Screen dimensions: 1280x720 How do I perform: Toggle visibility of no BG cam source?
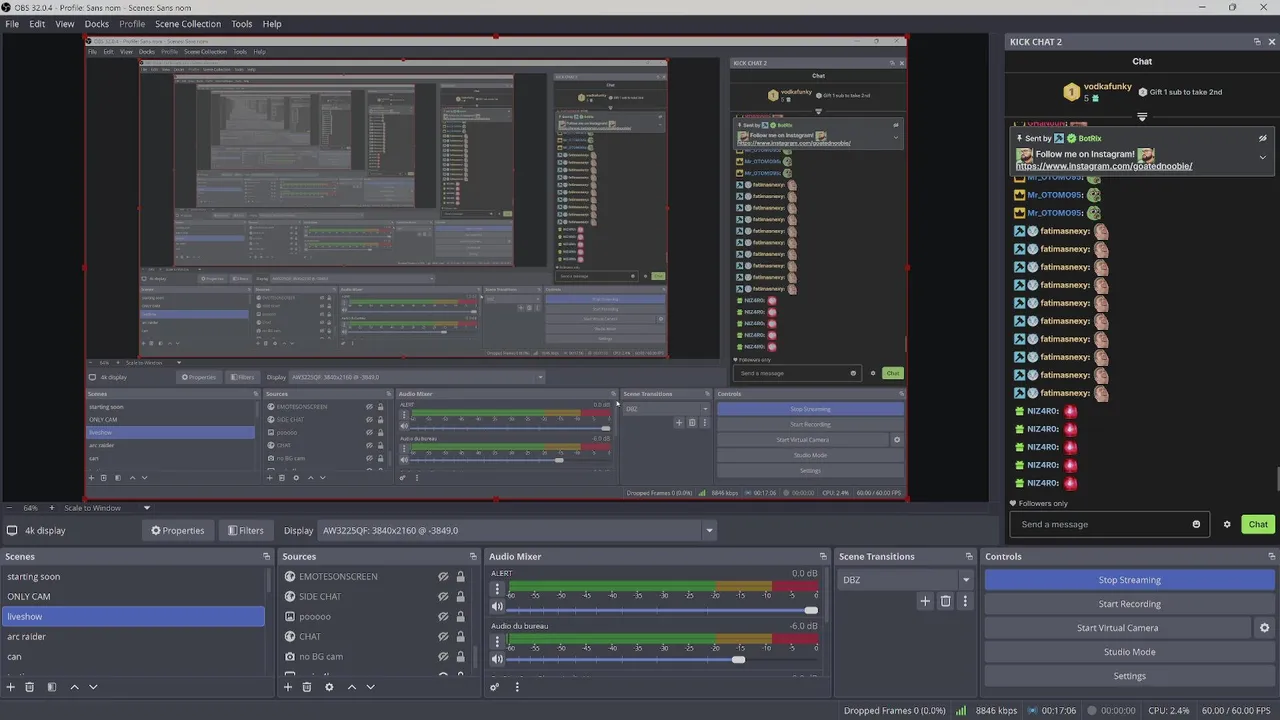[x=443, y=657]
